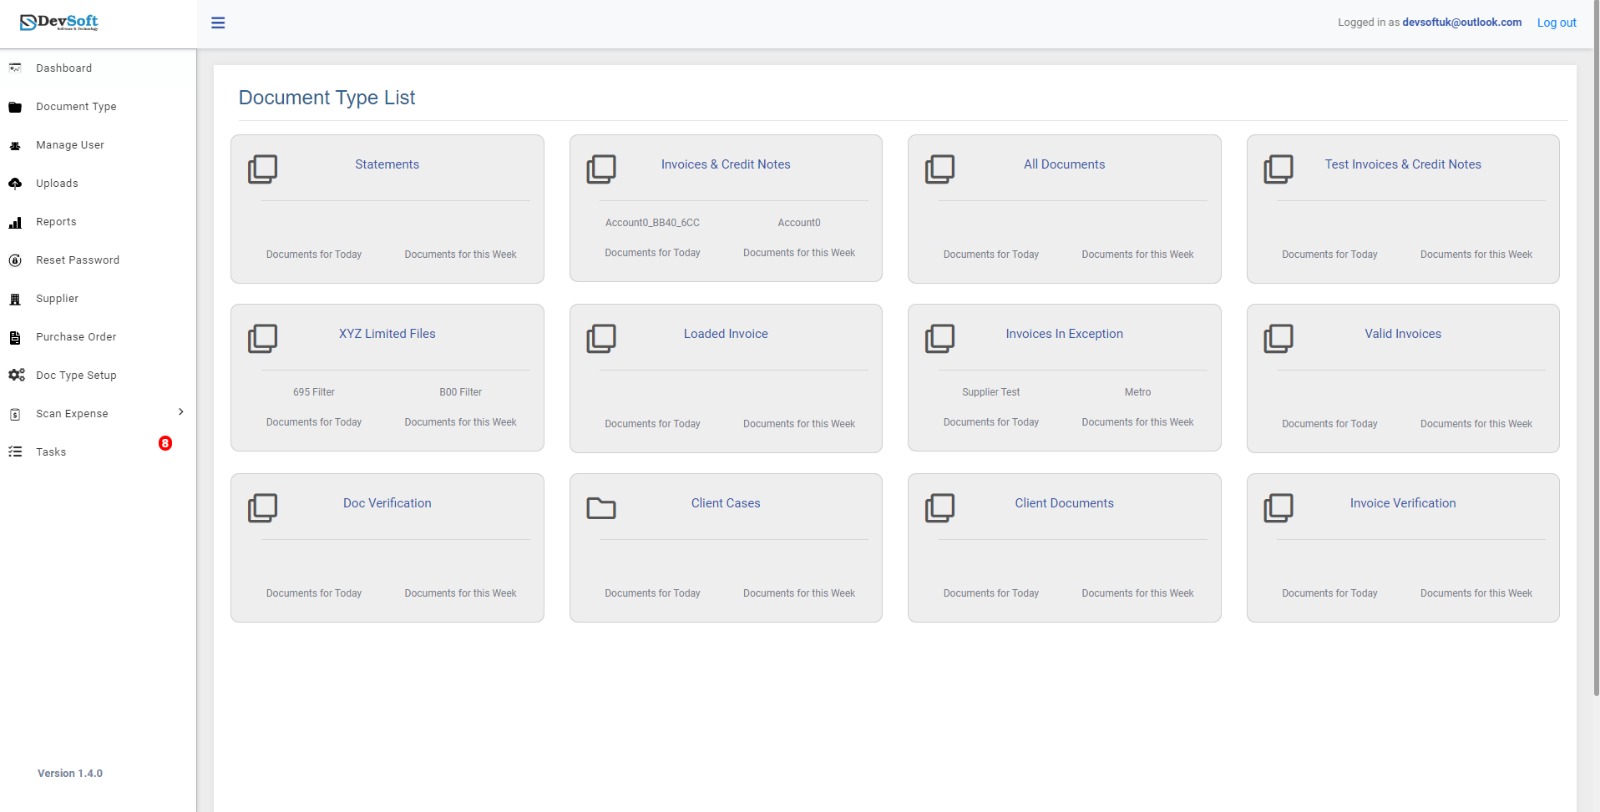The height and width of the screenshot is (812, 1600).
Task: Click the copy icon on Statements card
Action: point(262,169)
